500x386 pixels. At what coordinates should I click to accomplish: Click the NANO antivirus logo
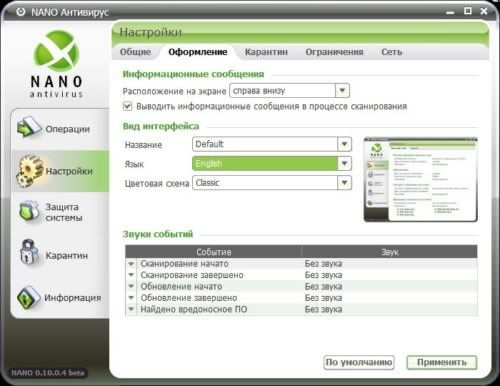click(x=57, y=63)
